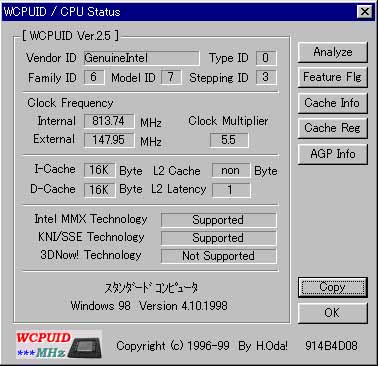Click the code 914B4D08
This screenshot has height=366, width=378.
[x=331, y=346]
